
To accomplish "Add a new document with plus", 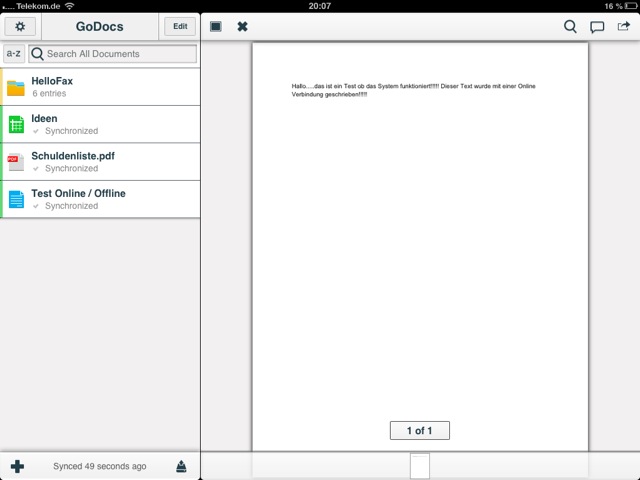I will tap(17, 466).
